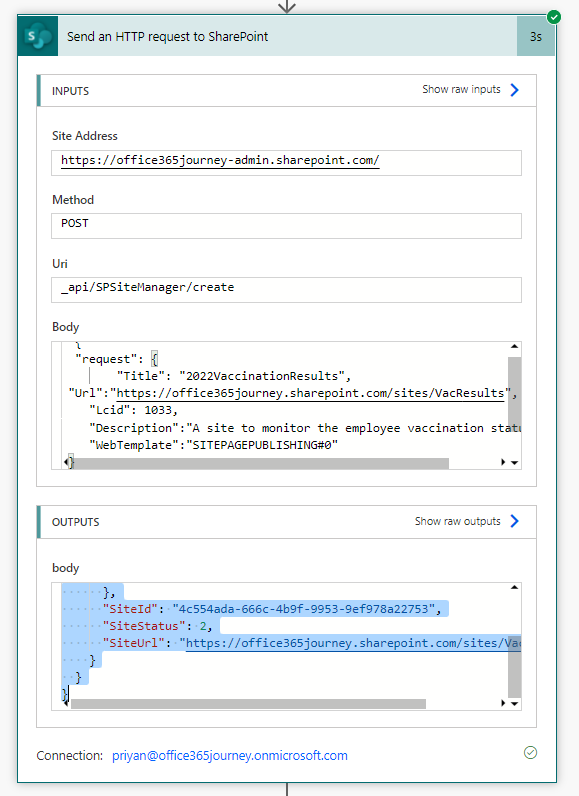Viewport: 579px width, 796px height.
Task: Click the VacResults Url in the request body
Action: point(310,393)
